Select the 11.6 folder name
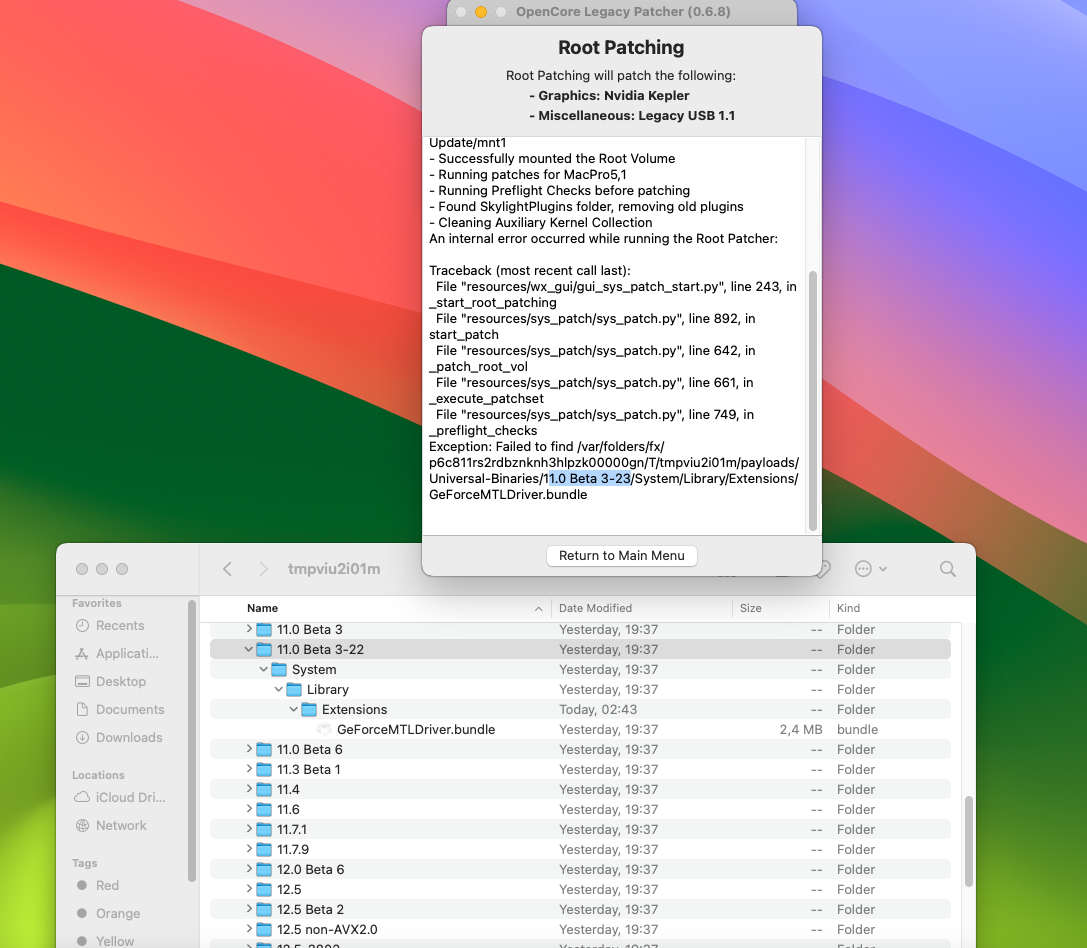Viewport: 1087px width, 948px height. click(288, 809)
